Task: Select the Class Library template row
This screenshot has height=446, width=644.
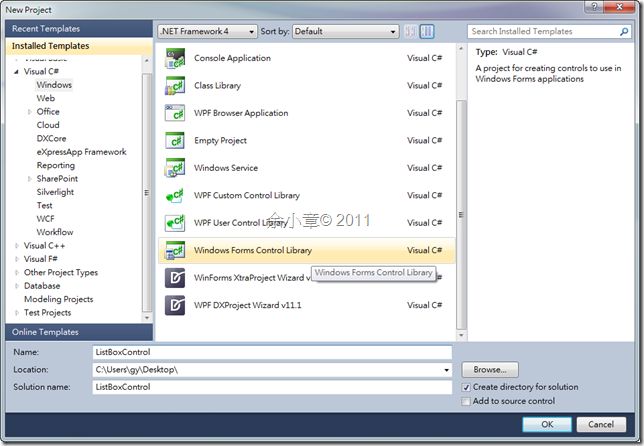Action: tap(307, 85)
